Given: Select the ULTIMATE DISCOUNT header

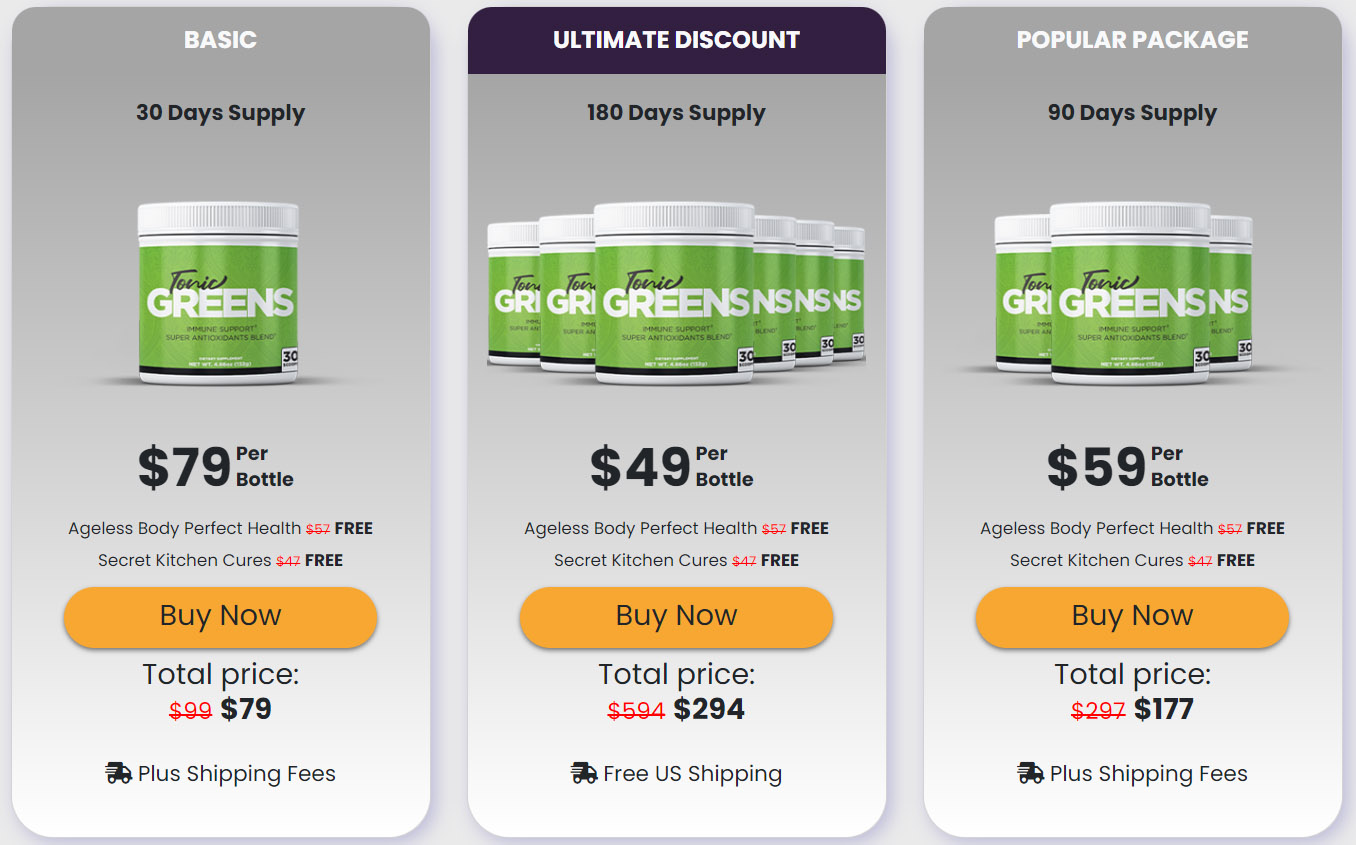Looking at the screenshot, I should (x=676, y=40).
